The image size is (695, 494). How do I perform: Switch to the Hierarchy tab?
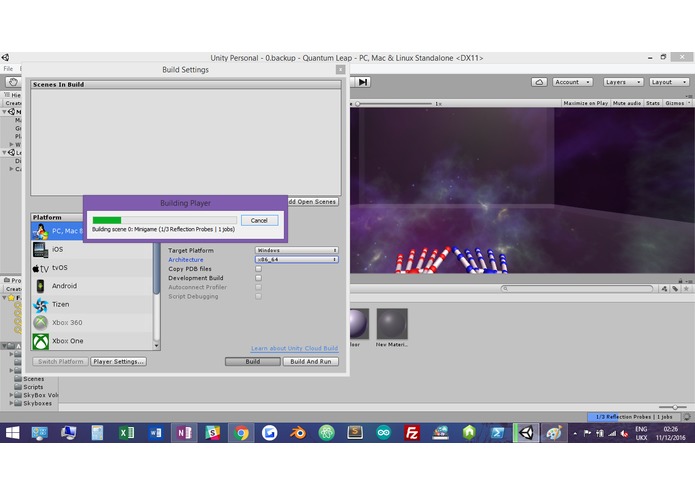click(x=12, y=95)
